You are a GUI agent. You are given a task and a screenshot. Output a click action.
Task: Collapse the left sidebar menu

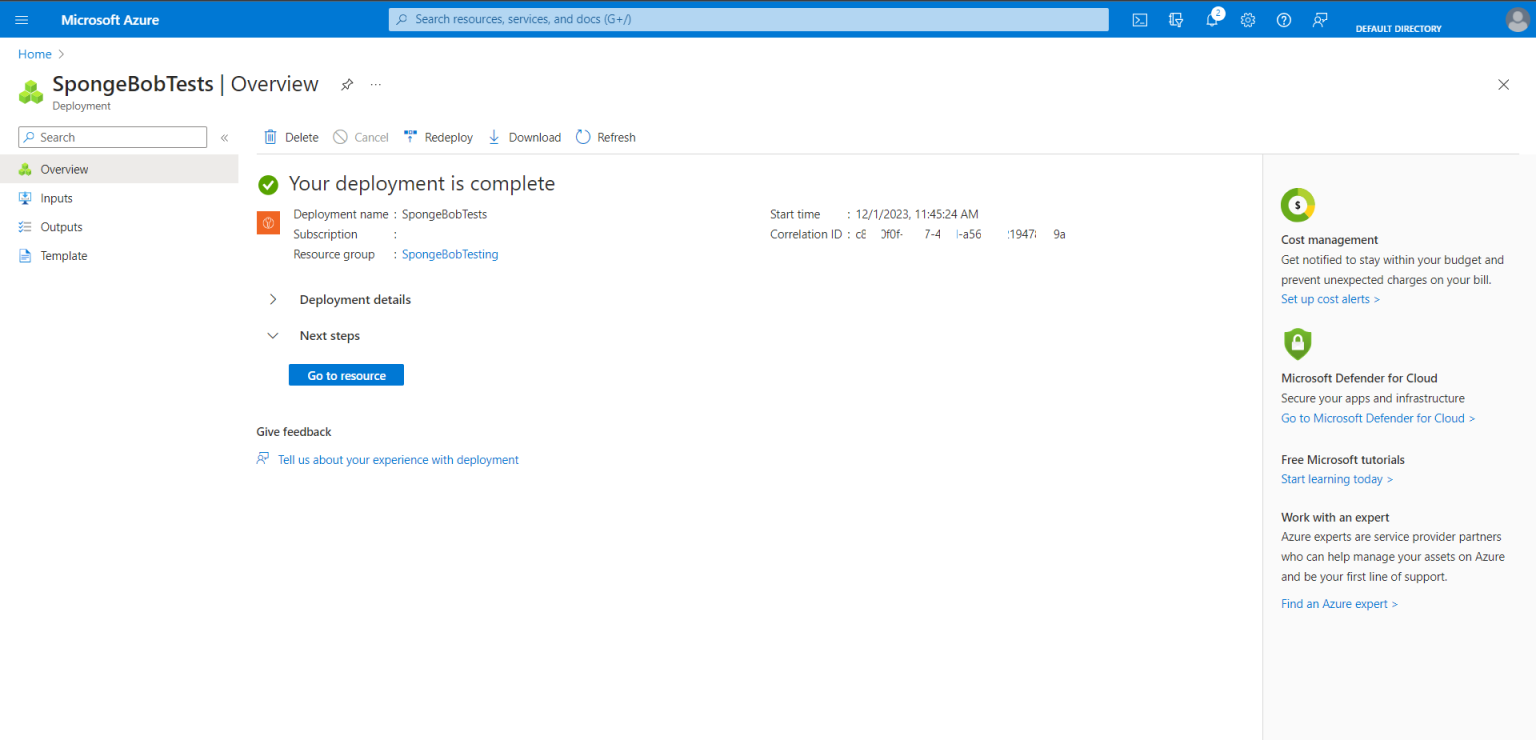click(224, 138)
